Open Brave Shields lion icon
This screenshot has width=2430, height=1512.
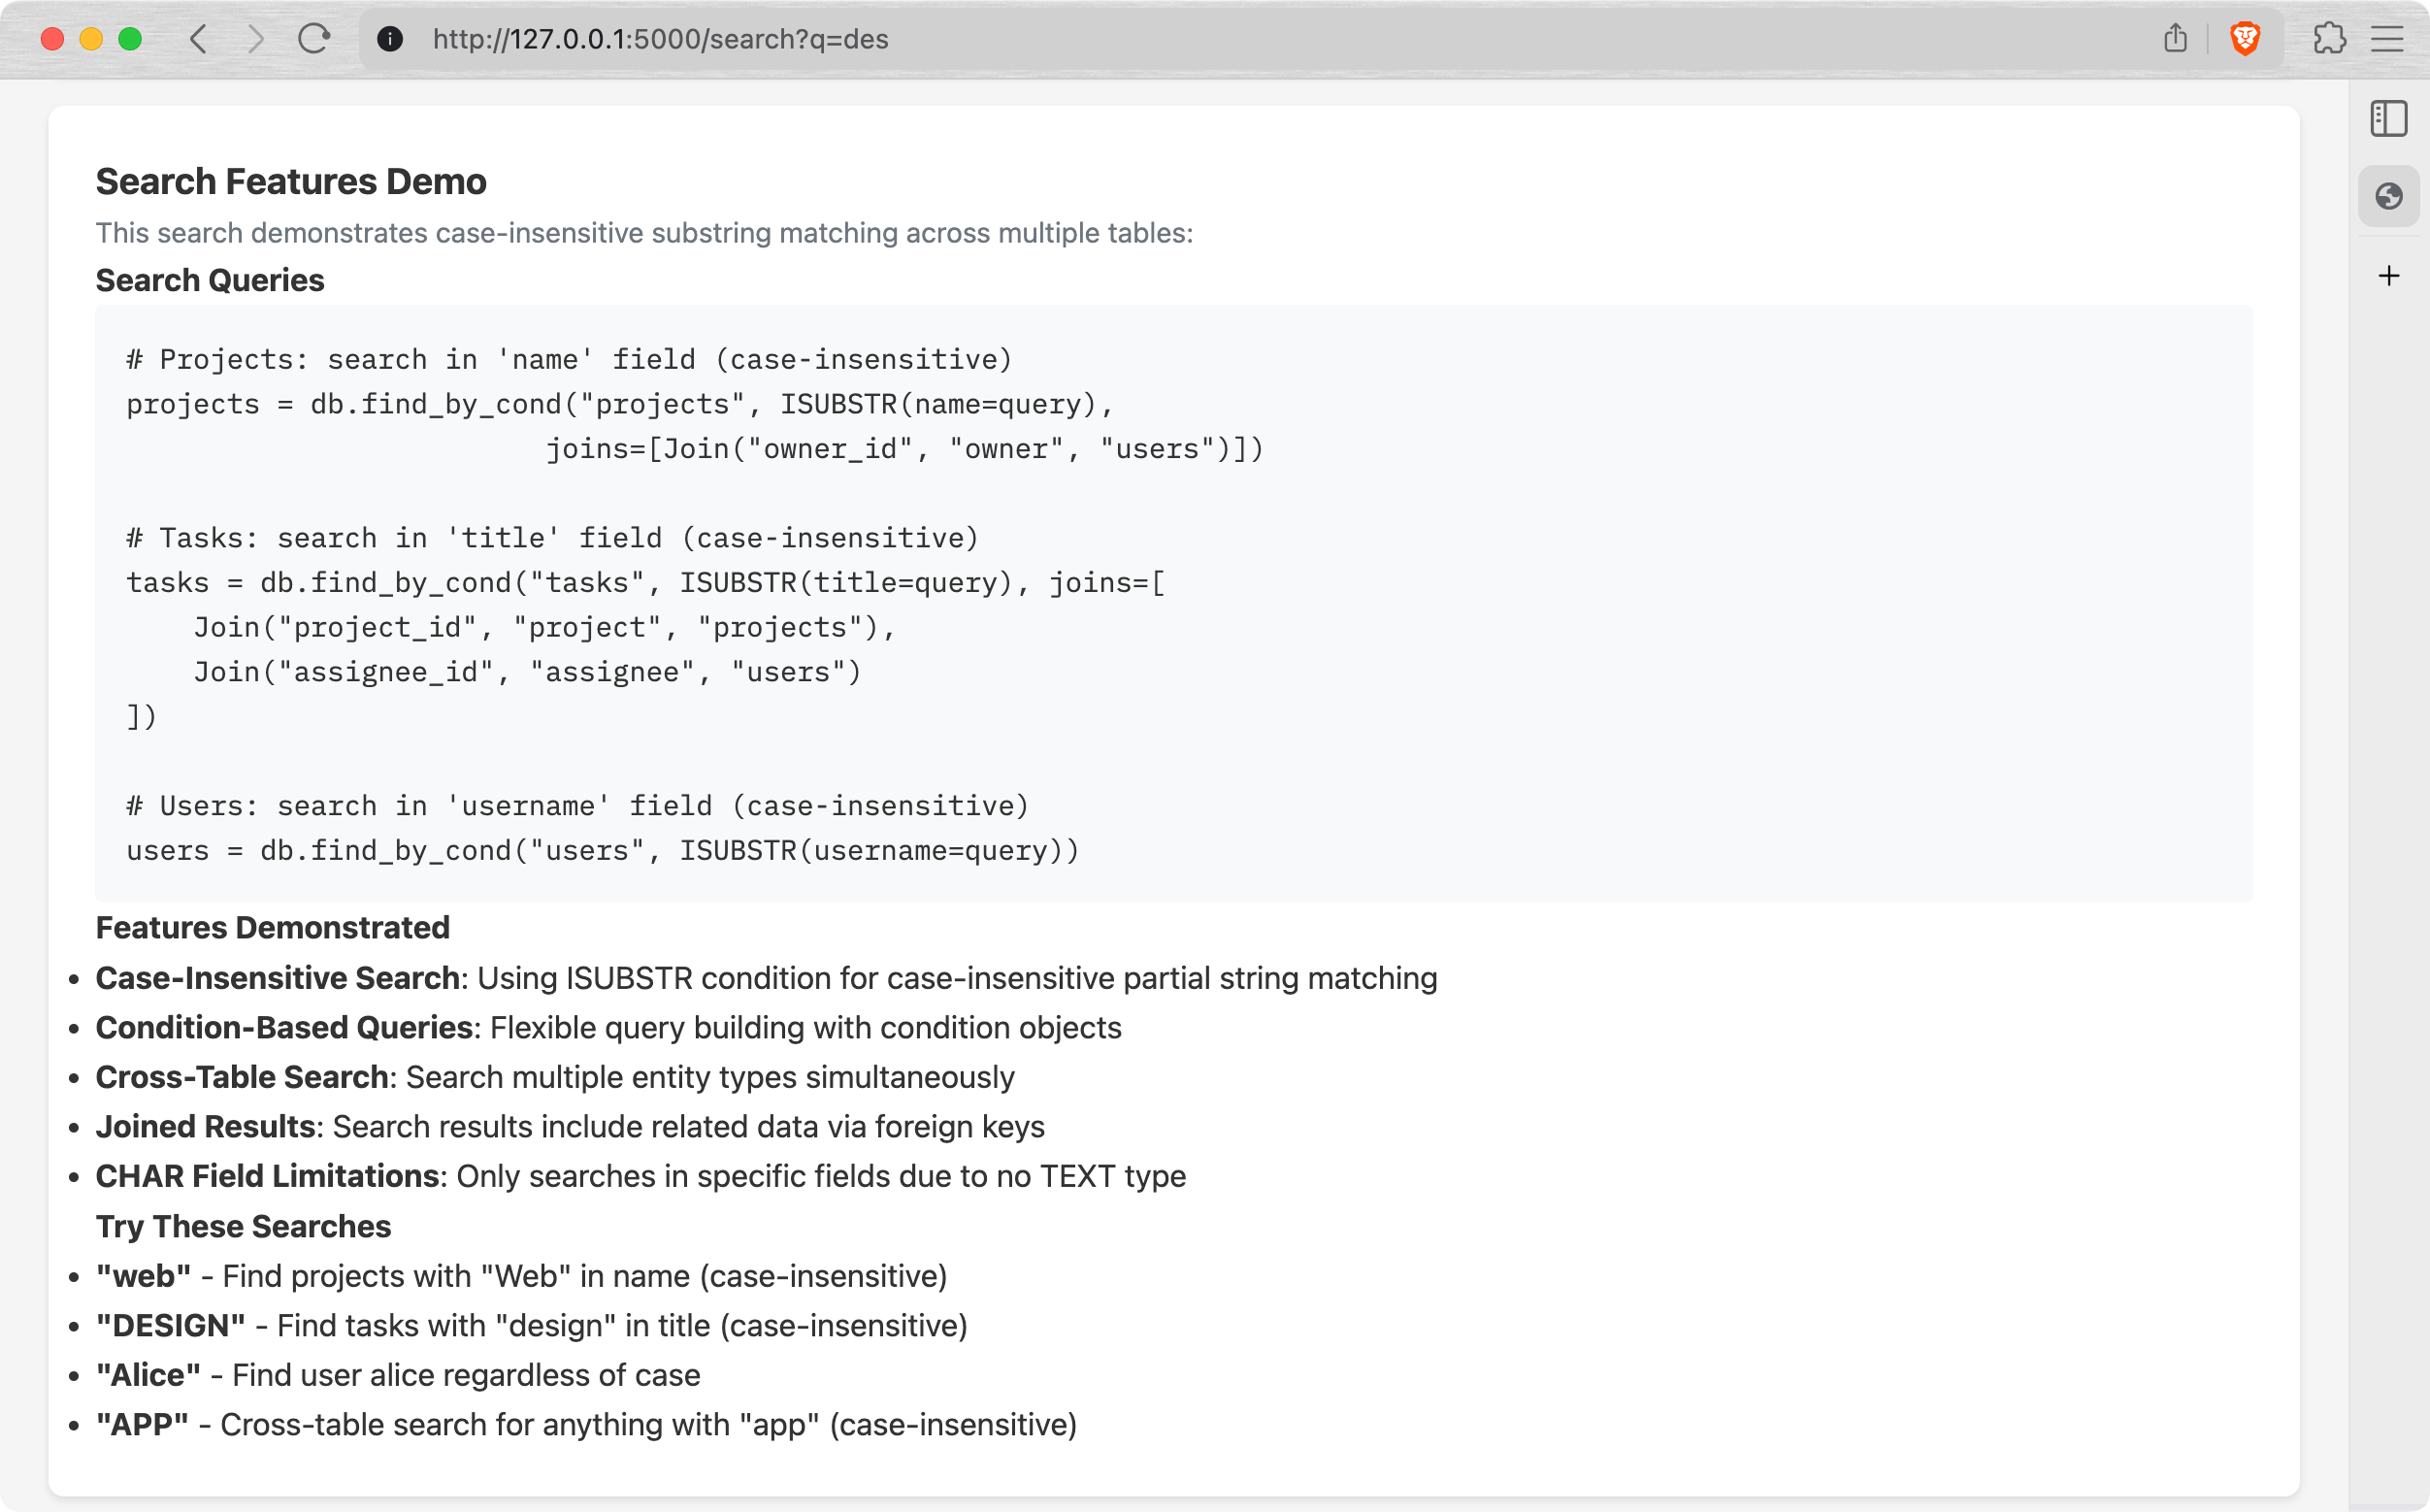click(x=2245, y=39)
